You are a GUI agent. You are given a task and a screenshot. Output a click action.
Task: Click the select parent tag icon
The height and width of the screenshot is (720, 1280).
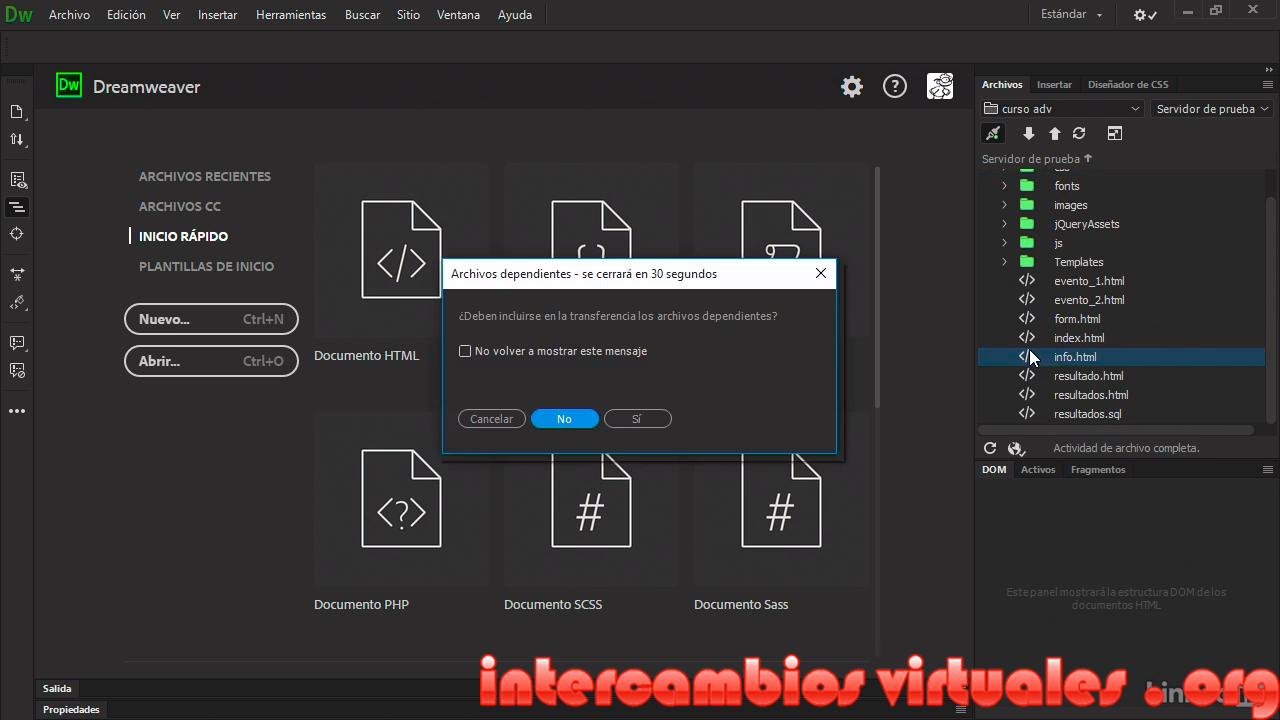click(x=17, y=302)
